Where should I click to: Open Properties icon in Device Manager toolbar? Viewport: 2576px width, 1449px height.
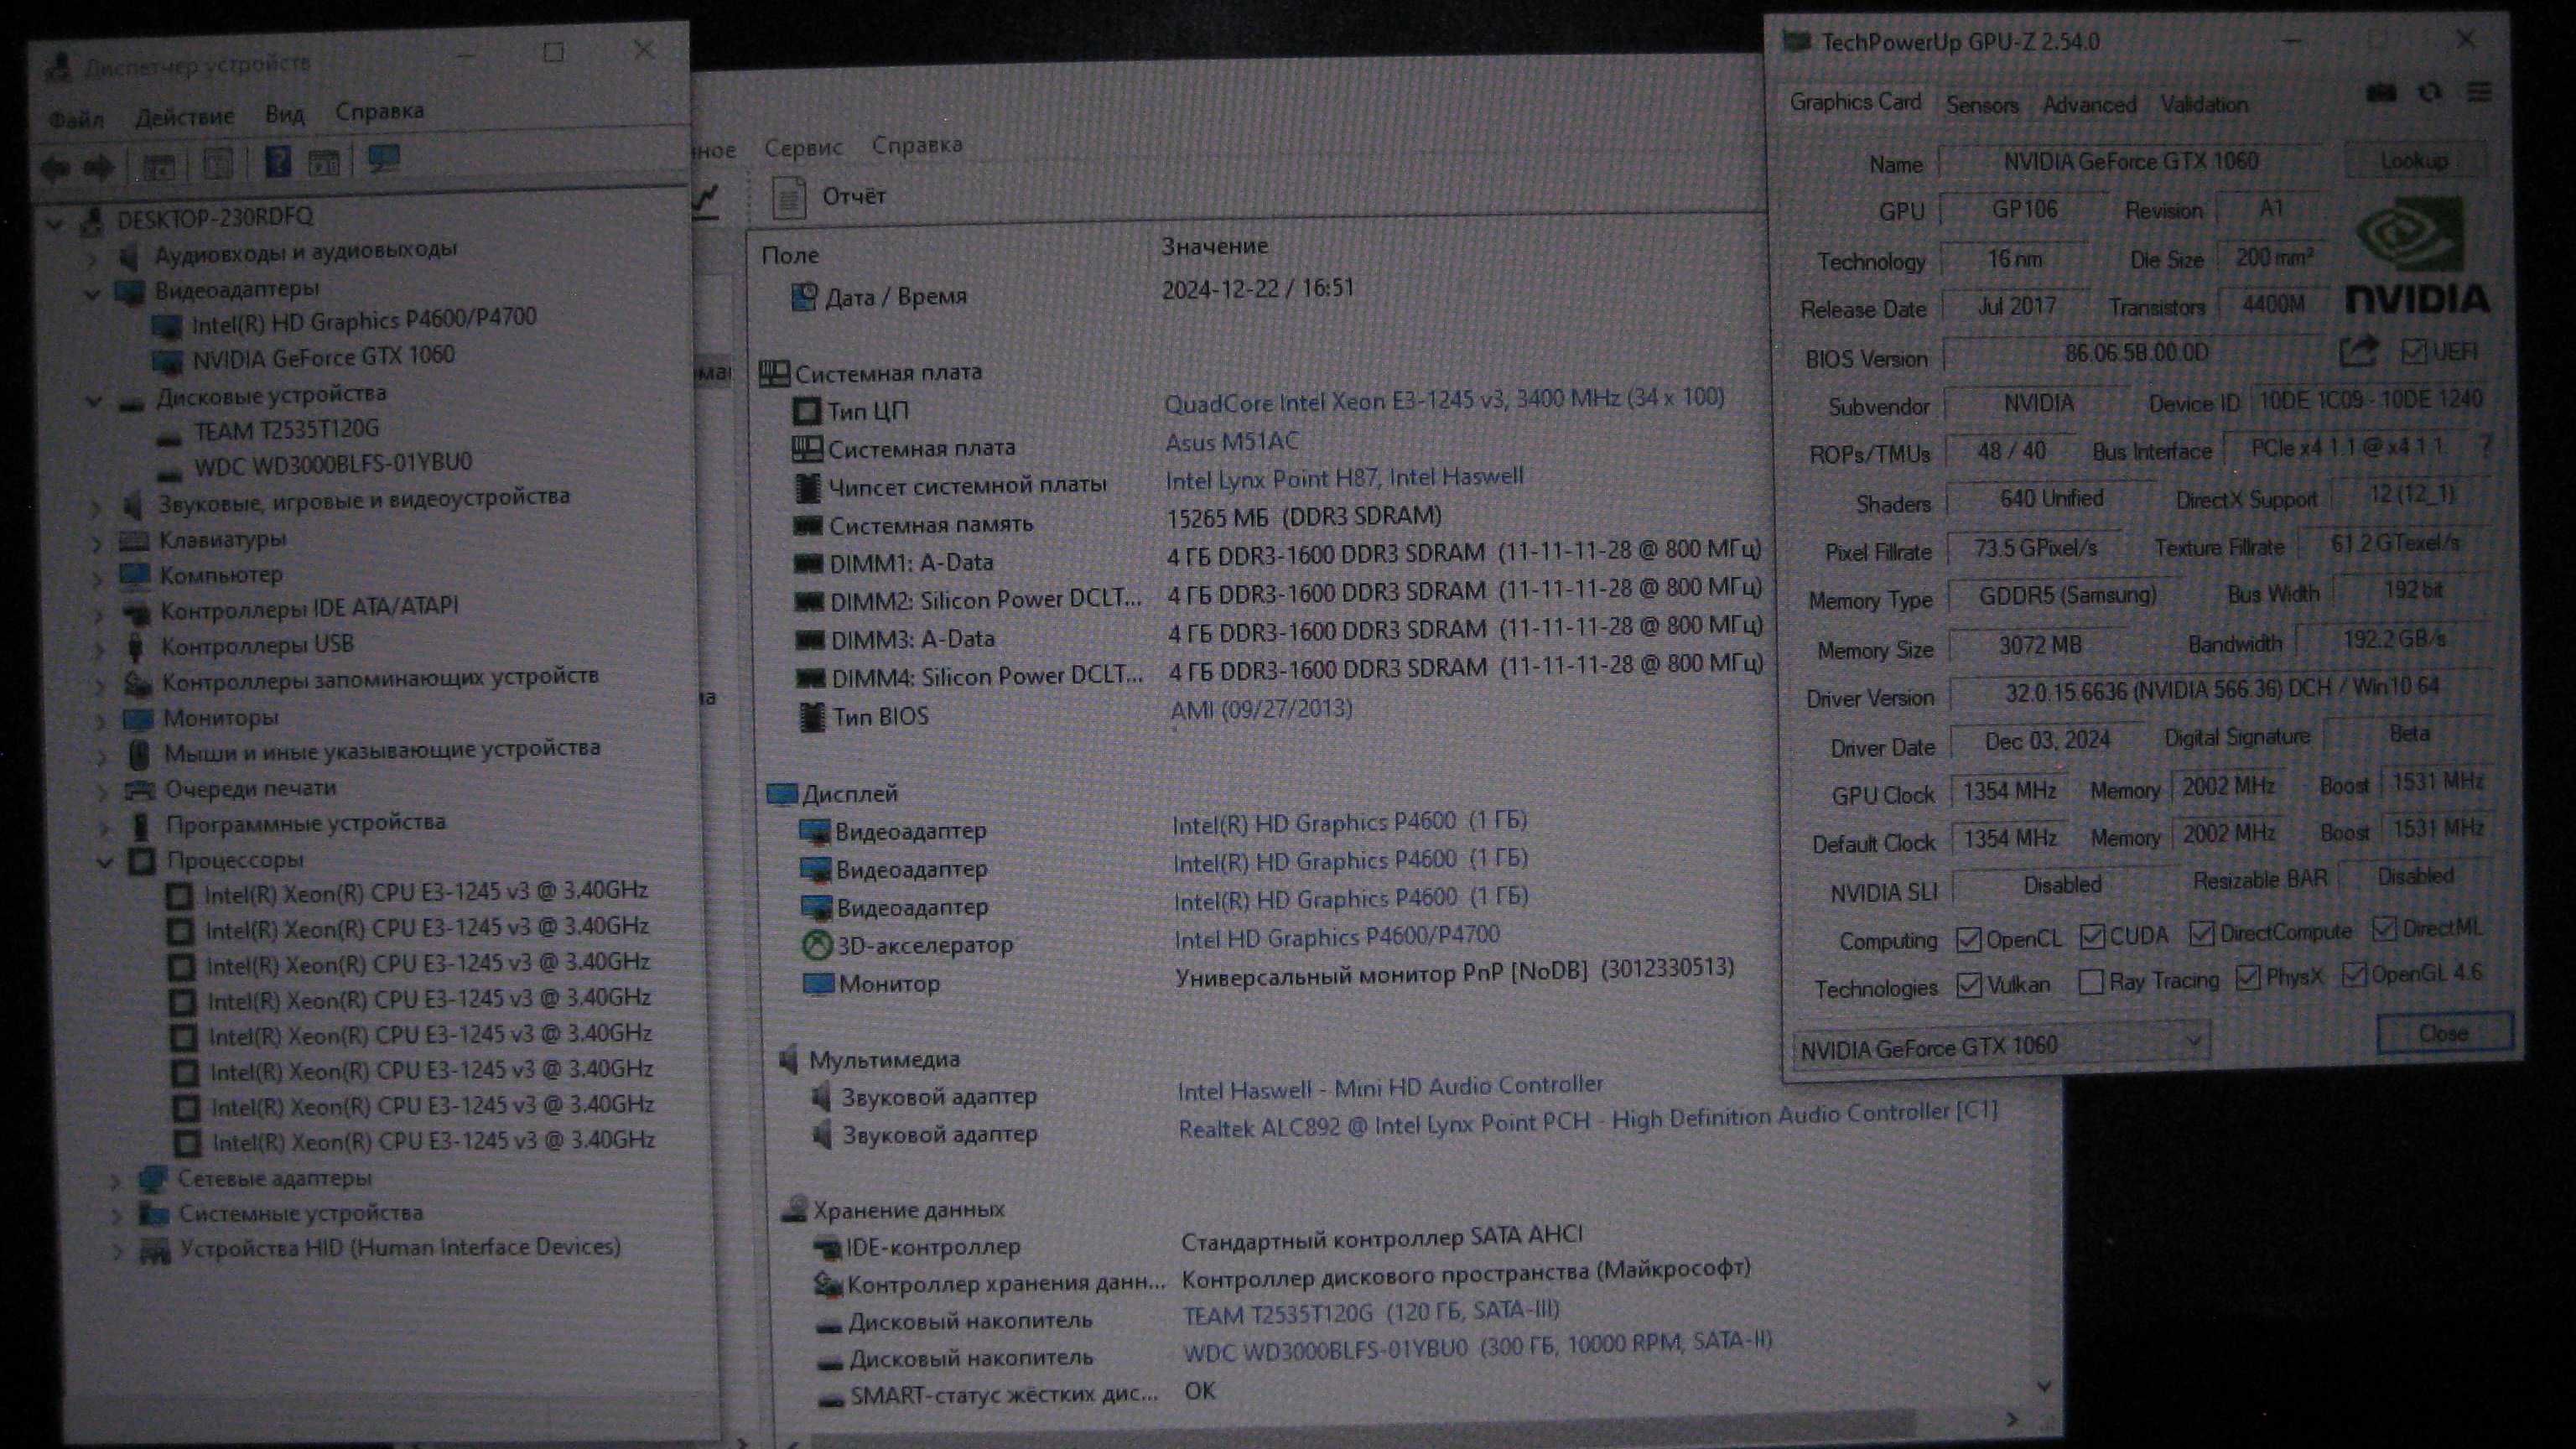click(x=218, y=164)
